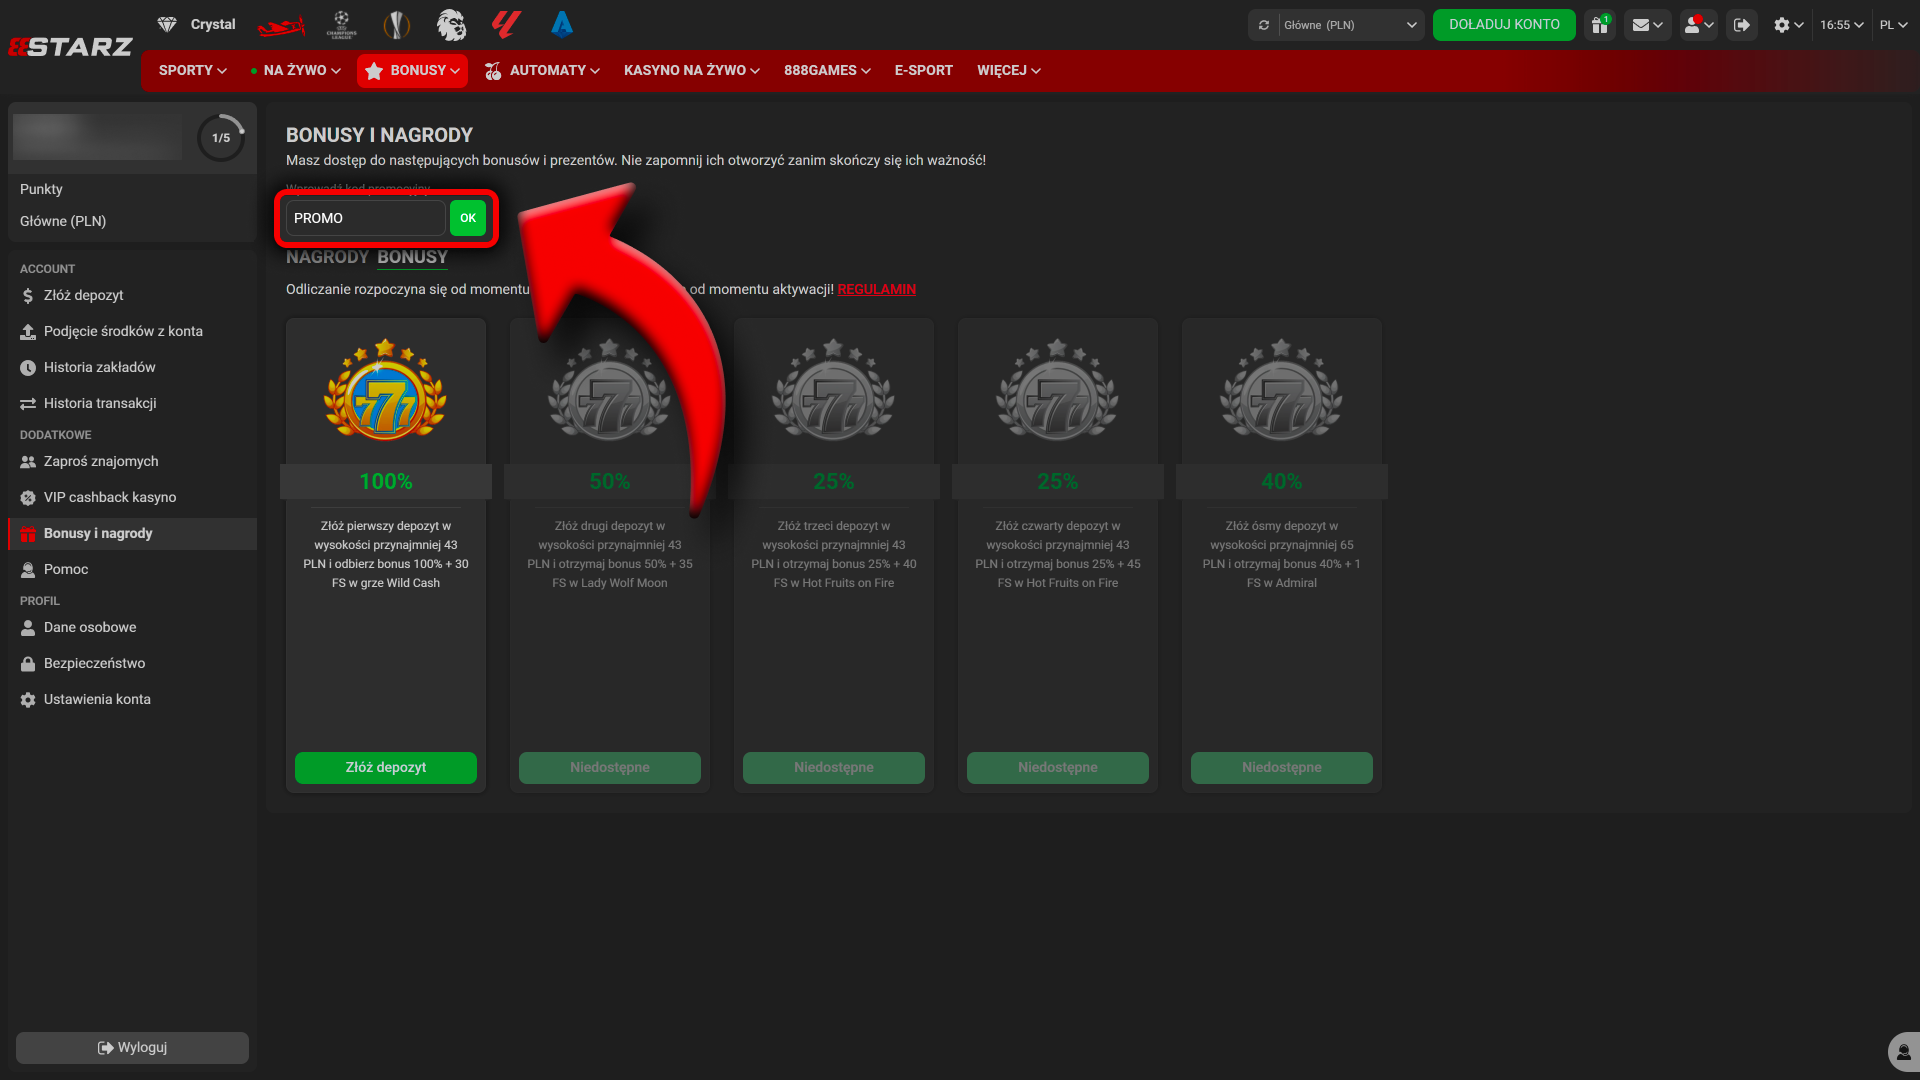Click the DOŁADUJ KONTO button
The image size is (1920, 1080).
pyautogui.click(x=1504, y=25)
